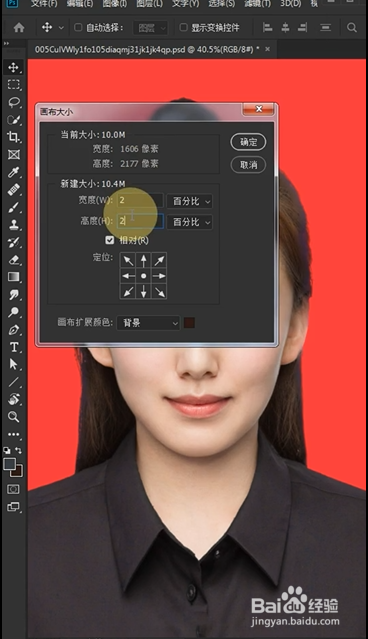Image resolution: width=368 pixels, height=639 pixels.
Task: Open the 选择(S) menu
Action: click(222, 4)
